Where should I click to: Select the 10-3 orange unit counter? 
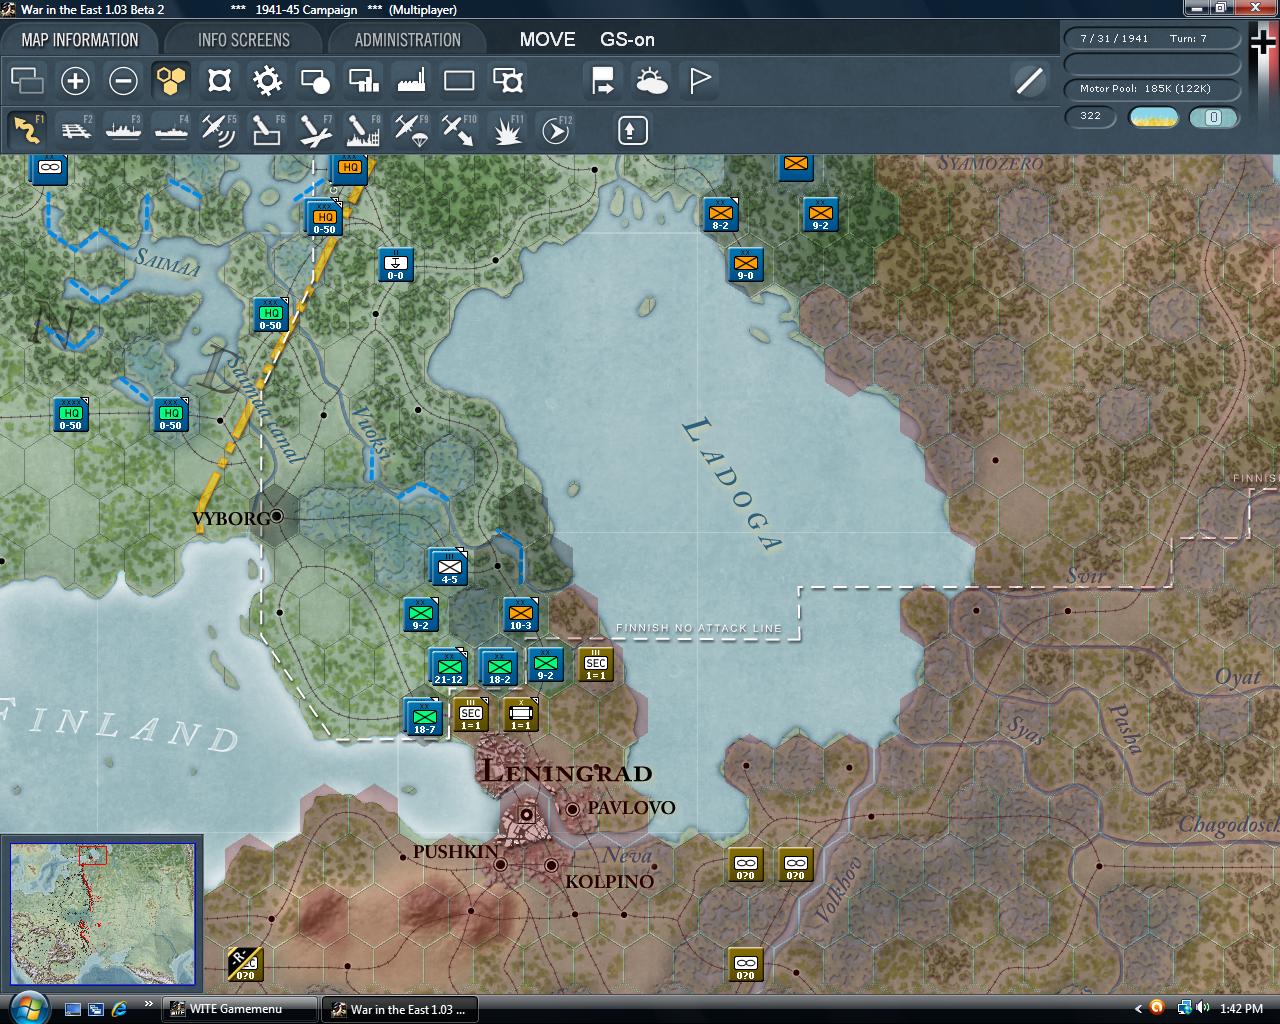(x=520, y=614)
